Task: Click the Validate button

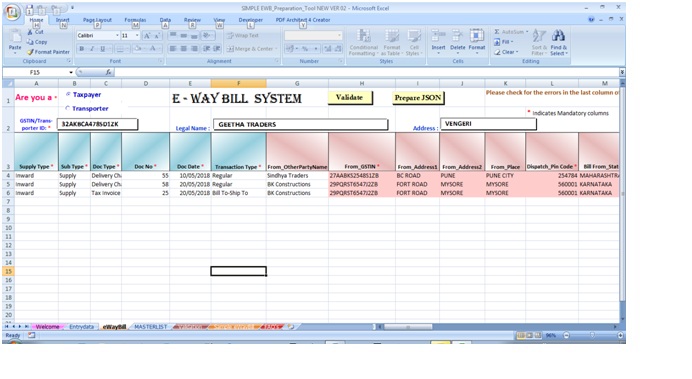Action: click(x=350, y=98)
